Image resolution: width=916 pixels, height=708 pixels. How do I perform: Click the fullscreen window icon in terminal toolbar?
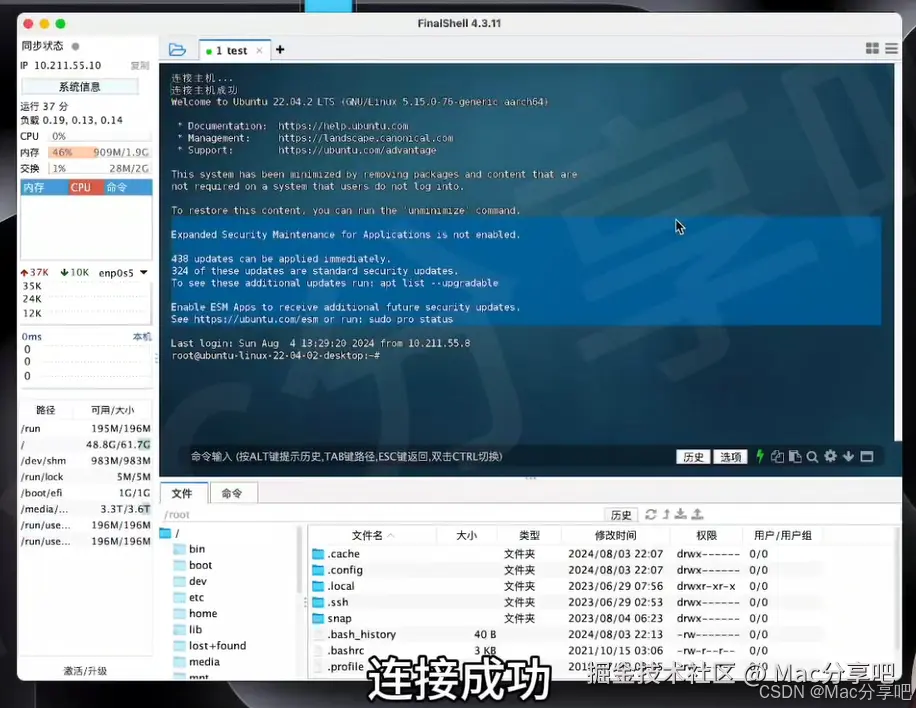(x=867, y=456)
